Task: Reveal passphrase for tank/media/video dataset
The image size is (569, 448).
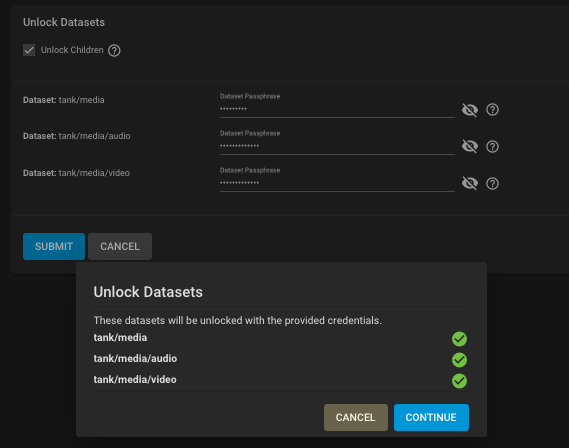Action: (x=470, y=184)
